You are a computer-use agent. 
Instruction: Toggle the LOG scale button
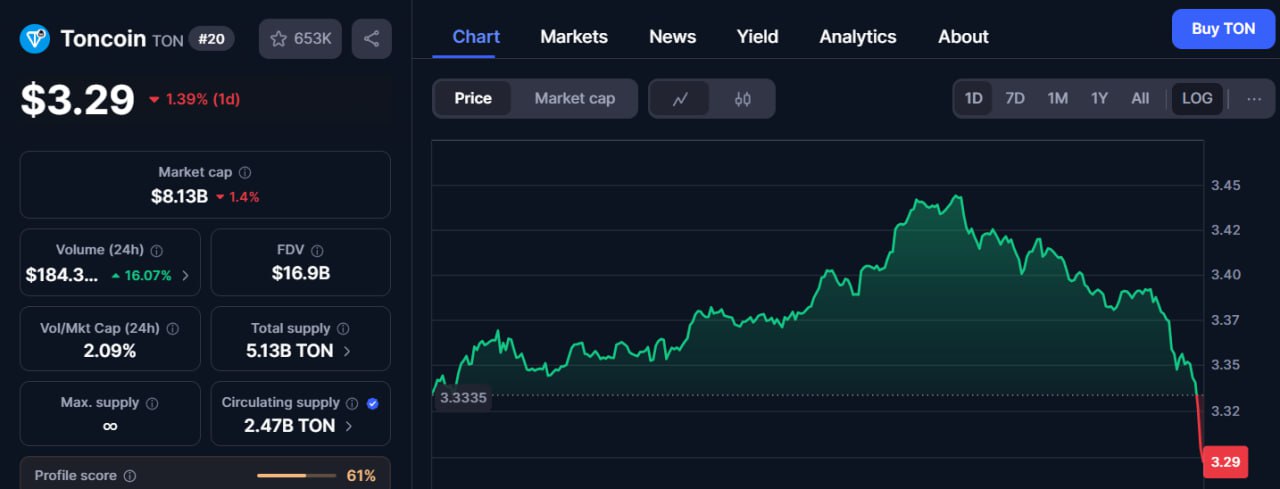pos(1197,98)
